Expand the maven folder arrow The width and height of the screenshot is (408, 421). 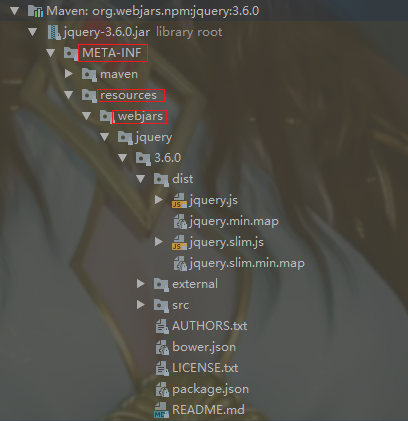coord(69,74)
